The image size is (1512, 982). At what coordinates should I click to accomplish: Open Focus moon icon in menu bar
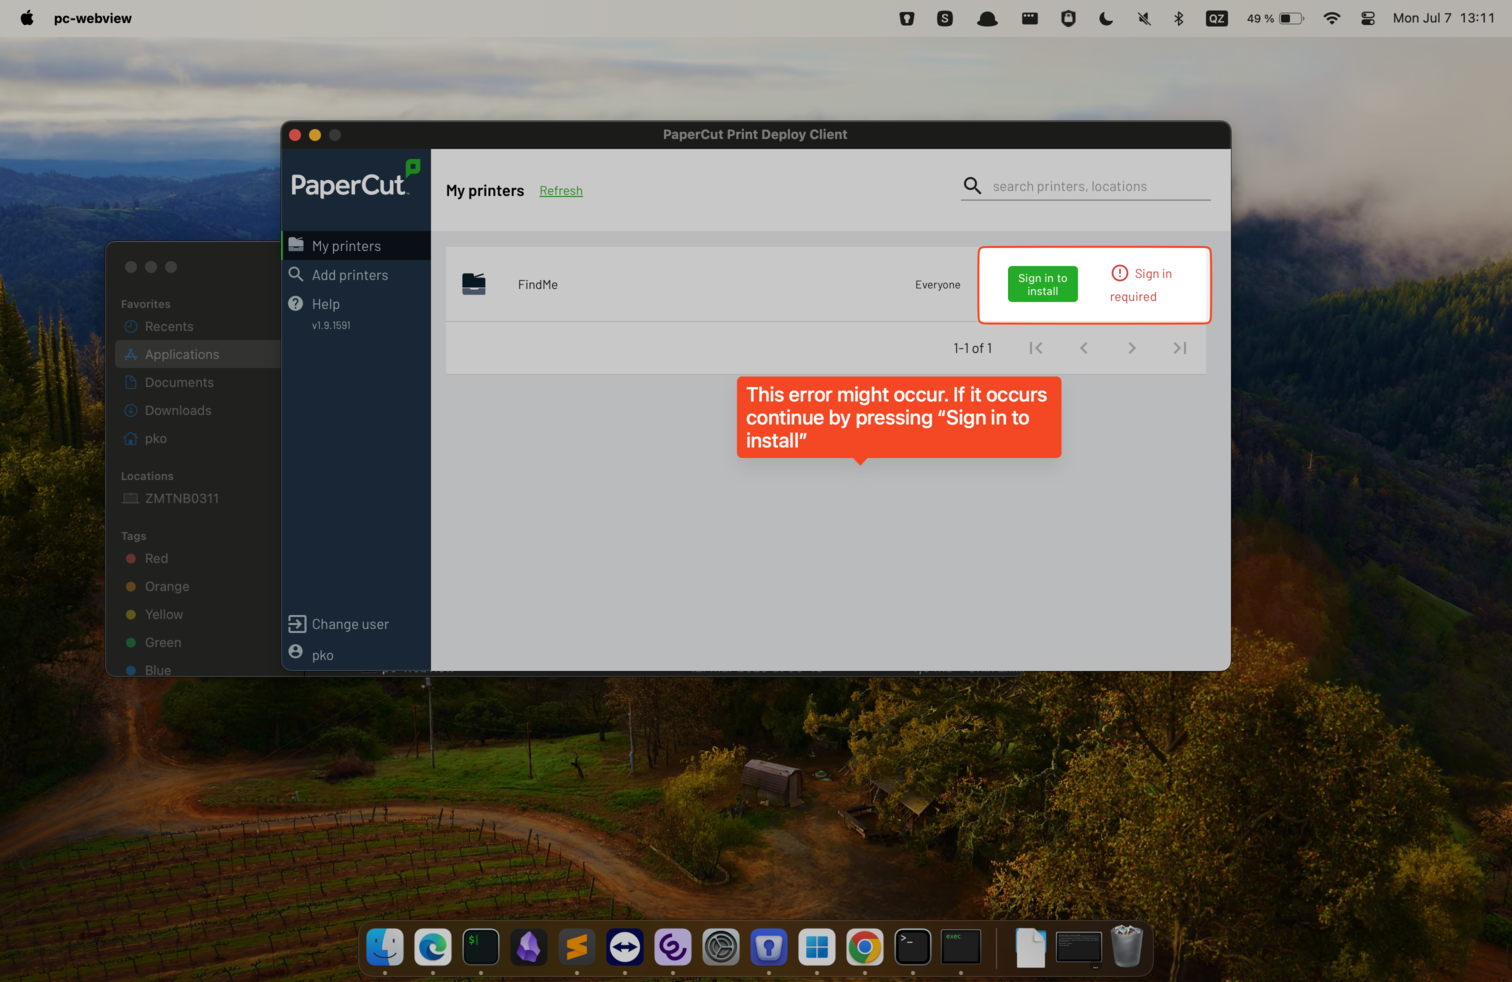pyautogui.click(x=1106, y=18)
